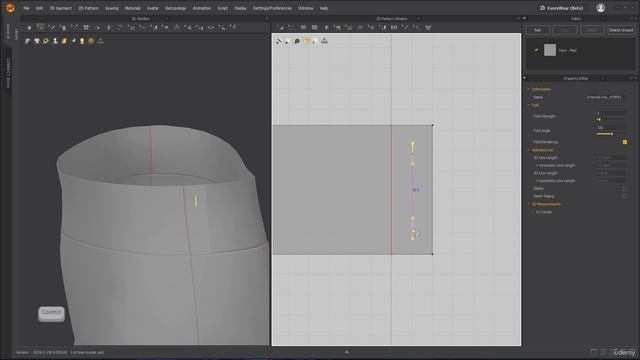Click the top-right corner point of waistband pattern

coord(433,125)
